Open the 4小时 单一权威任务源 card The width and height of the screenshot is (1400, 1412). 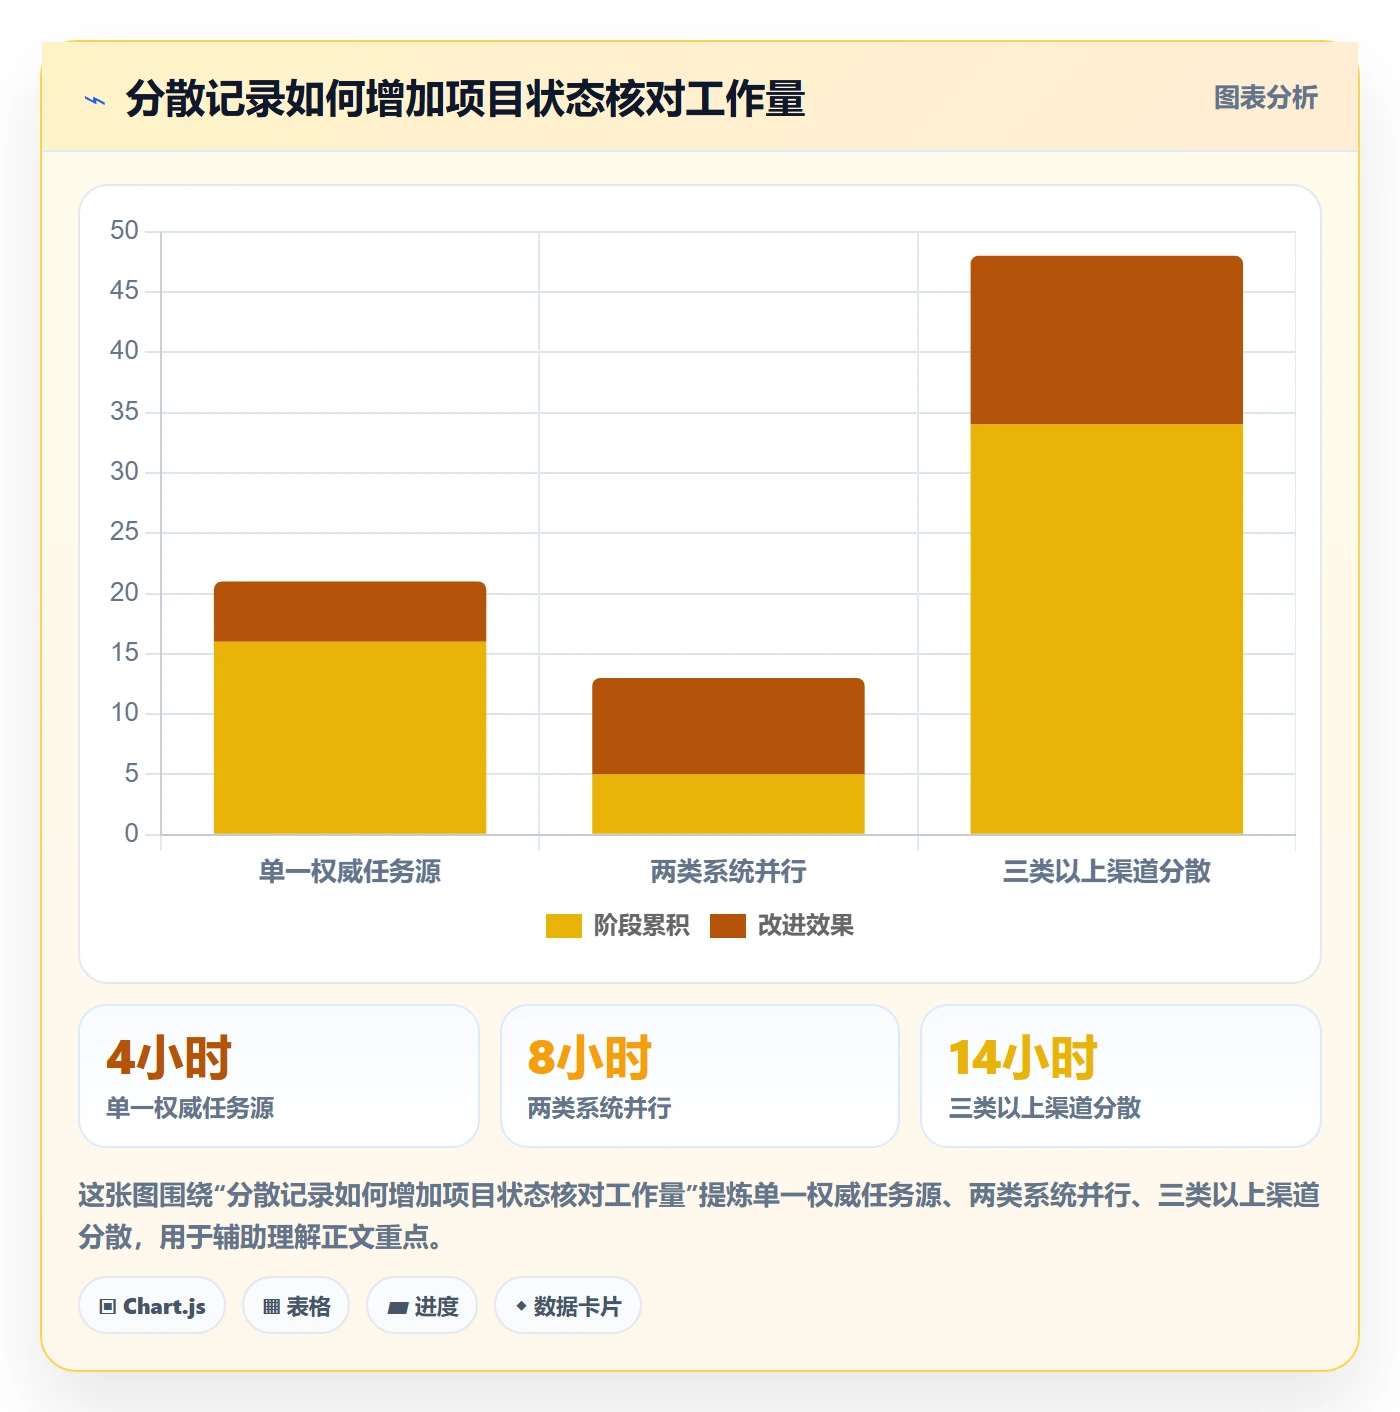pos(279,1076)
